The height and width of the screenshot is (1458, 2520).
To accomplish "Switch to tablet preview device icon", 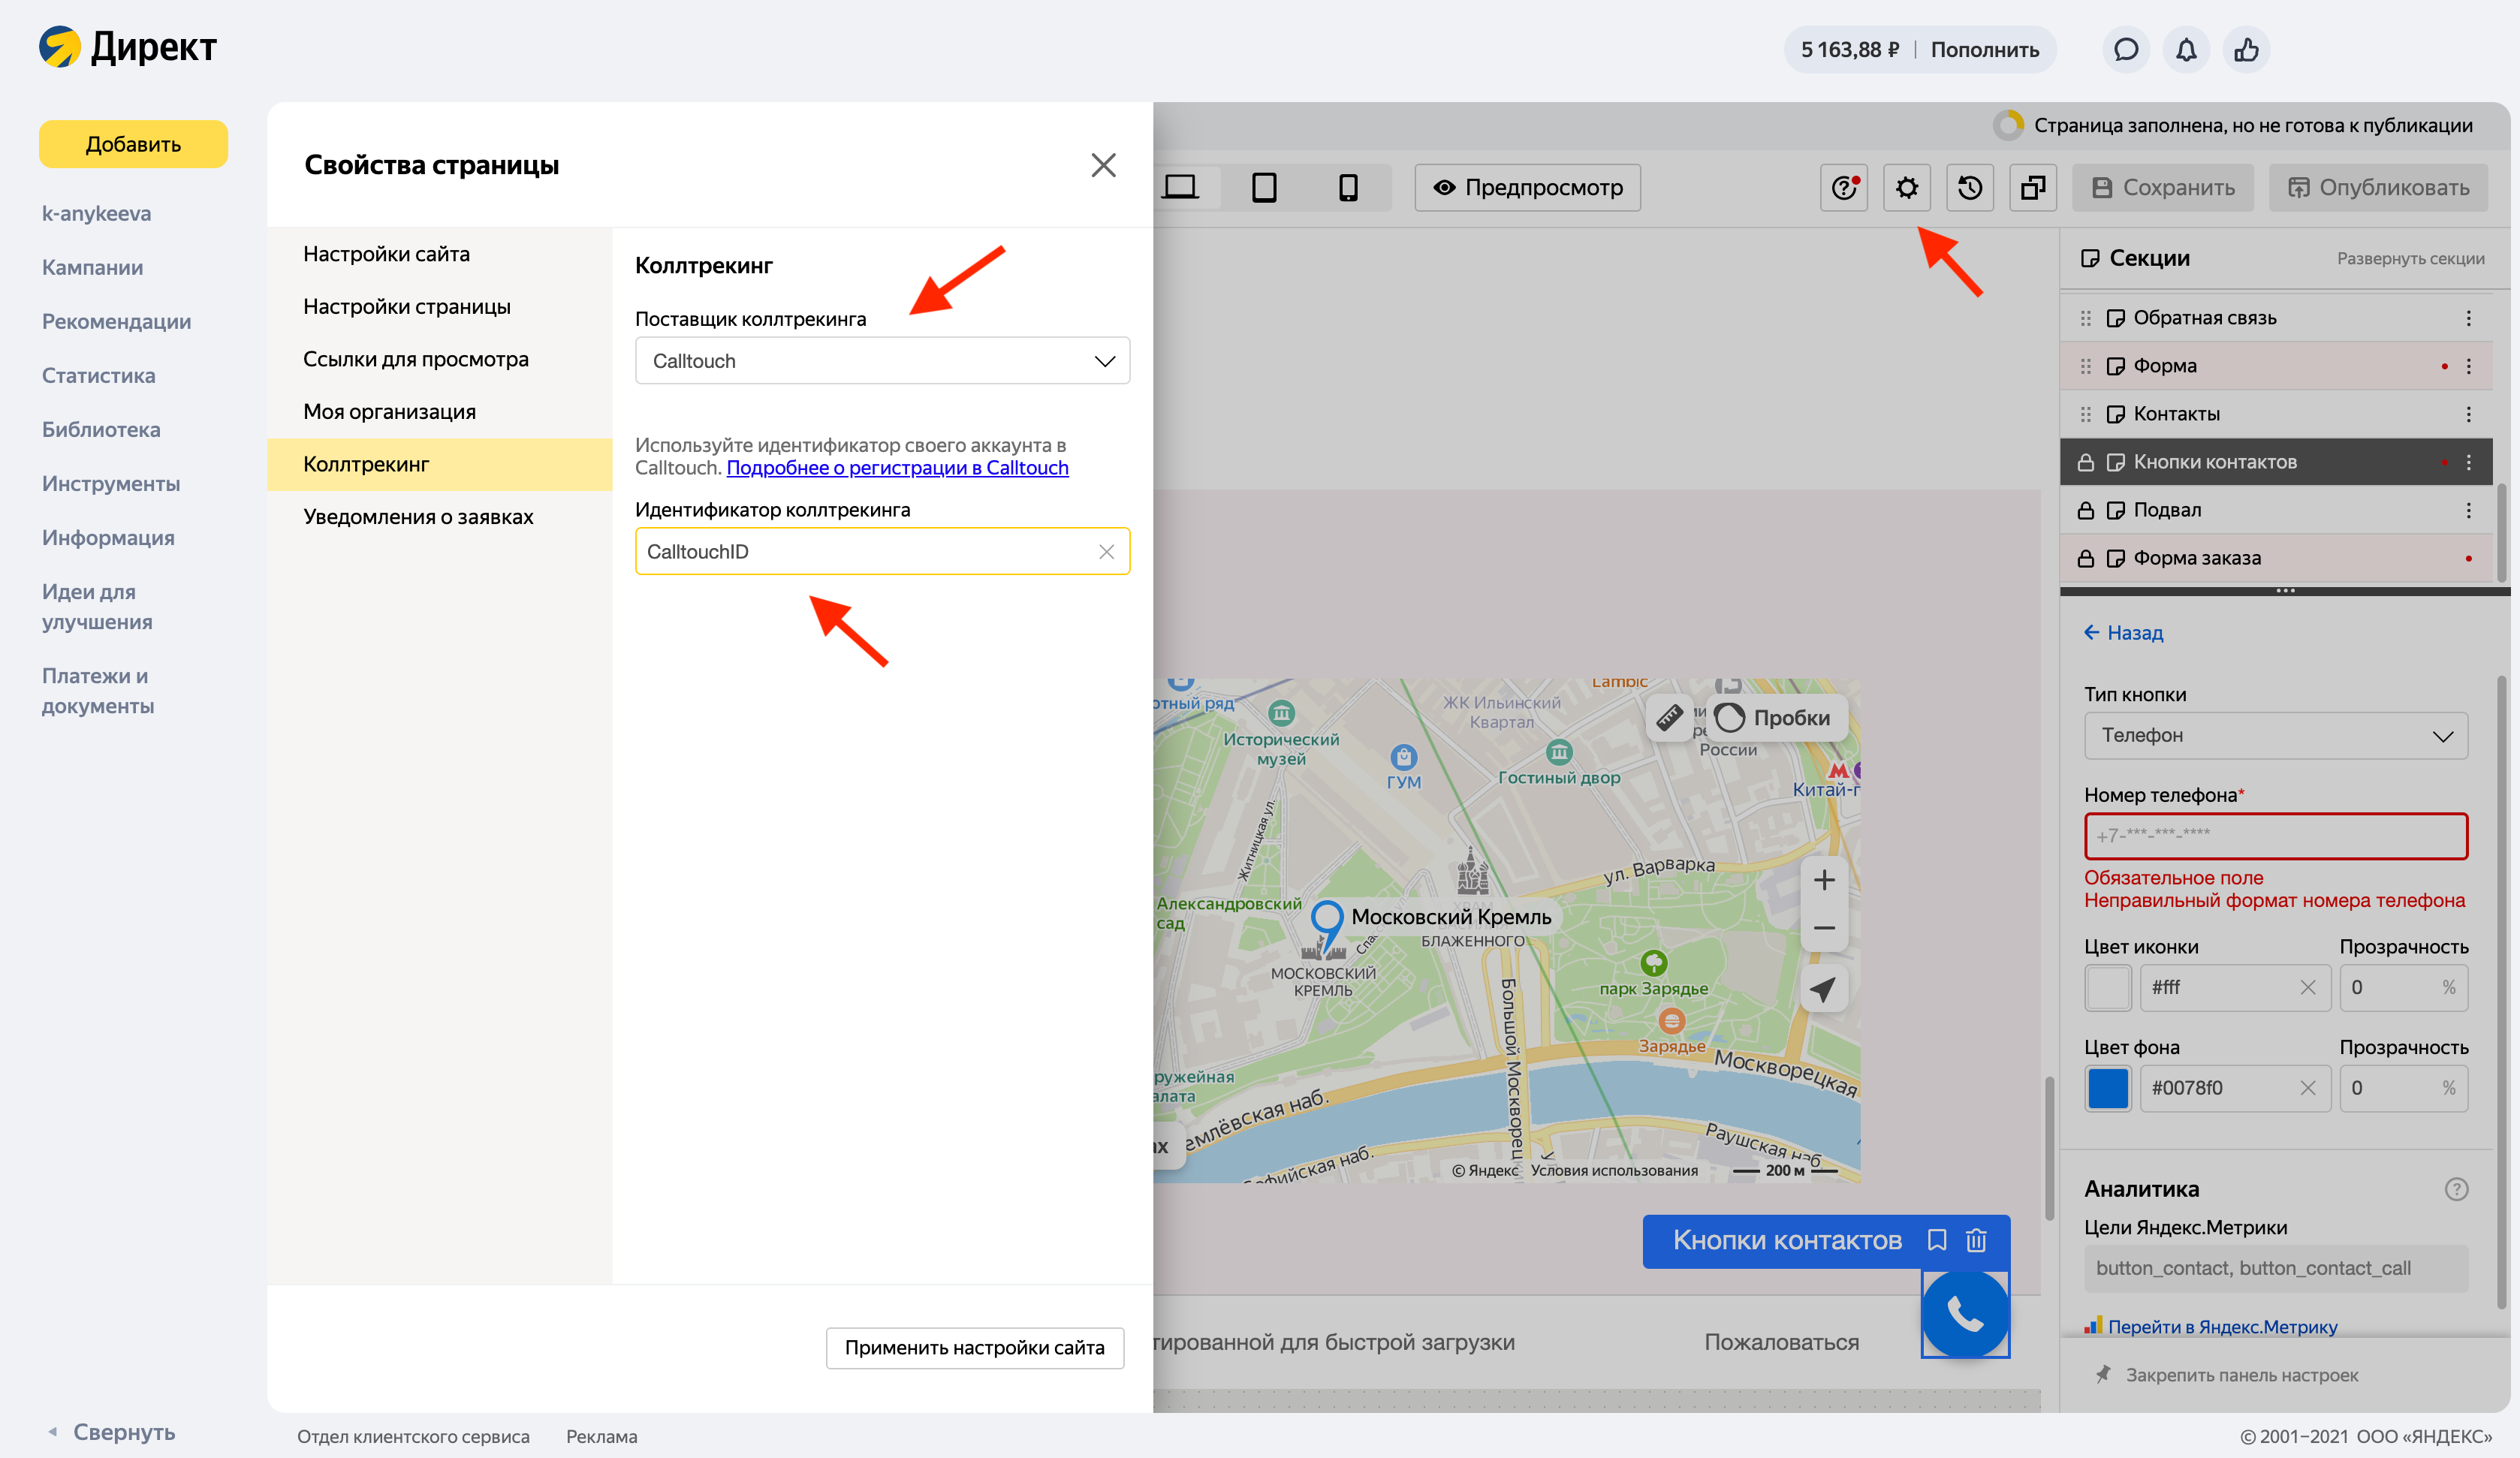I will pyautogui.click(x=1264, y=187).
